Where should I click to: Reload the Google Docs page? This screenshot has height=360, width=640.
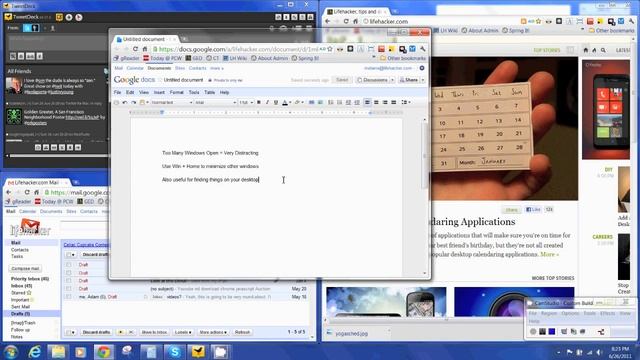tap(136, 49)
